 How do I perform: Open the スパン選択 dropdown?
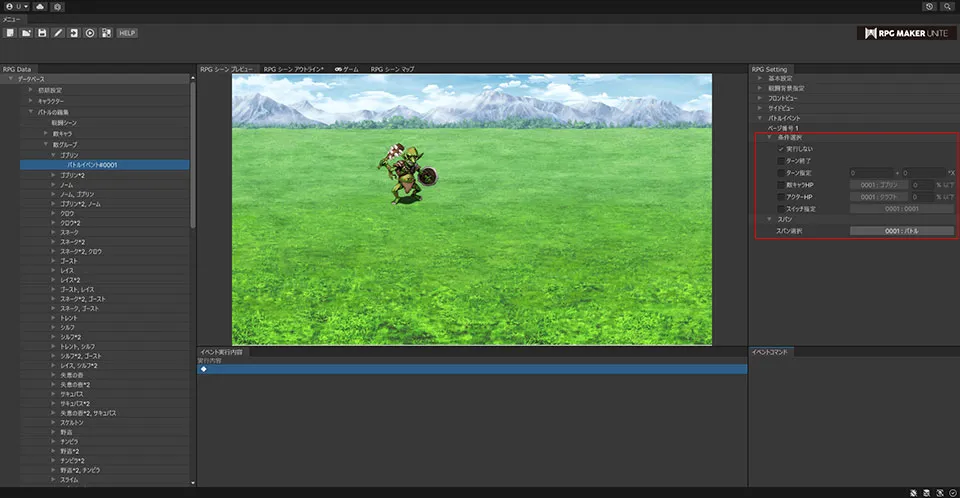tap(901, 231)
